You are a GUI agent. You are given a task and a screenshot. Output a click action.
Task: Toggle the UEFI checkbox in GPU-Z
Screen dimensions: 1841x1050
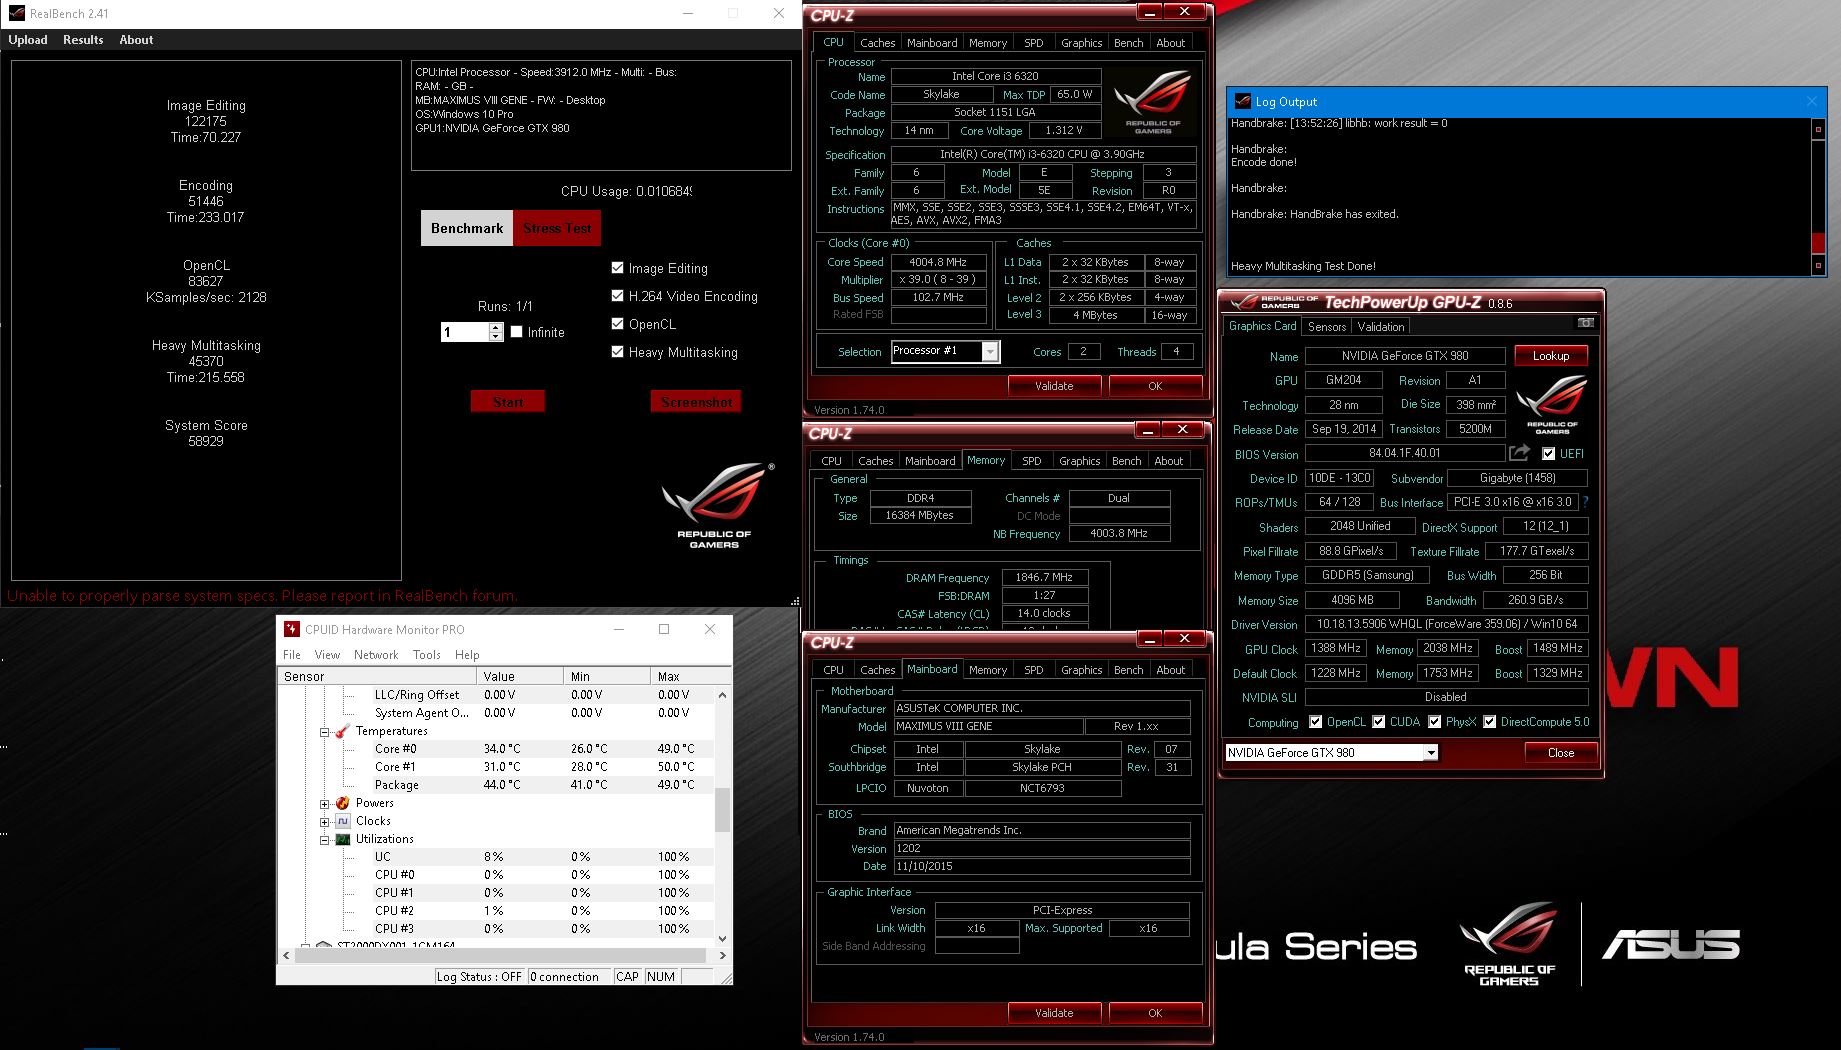click(x=1548, y=454)
